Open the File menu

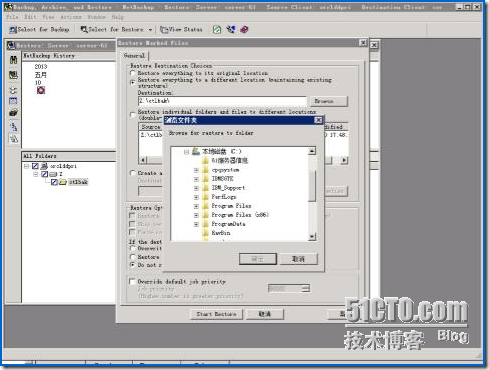(x=12, y=17)
